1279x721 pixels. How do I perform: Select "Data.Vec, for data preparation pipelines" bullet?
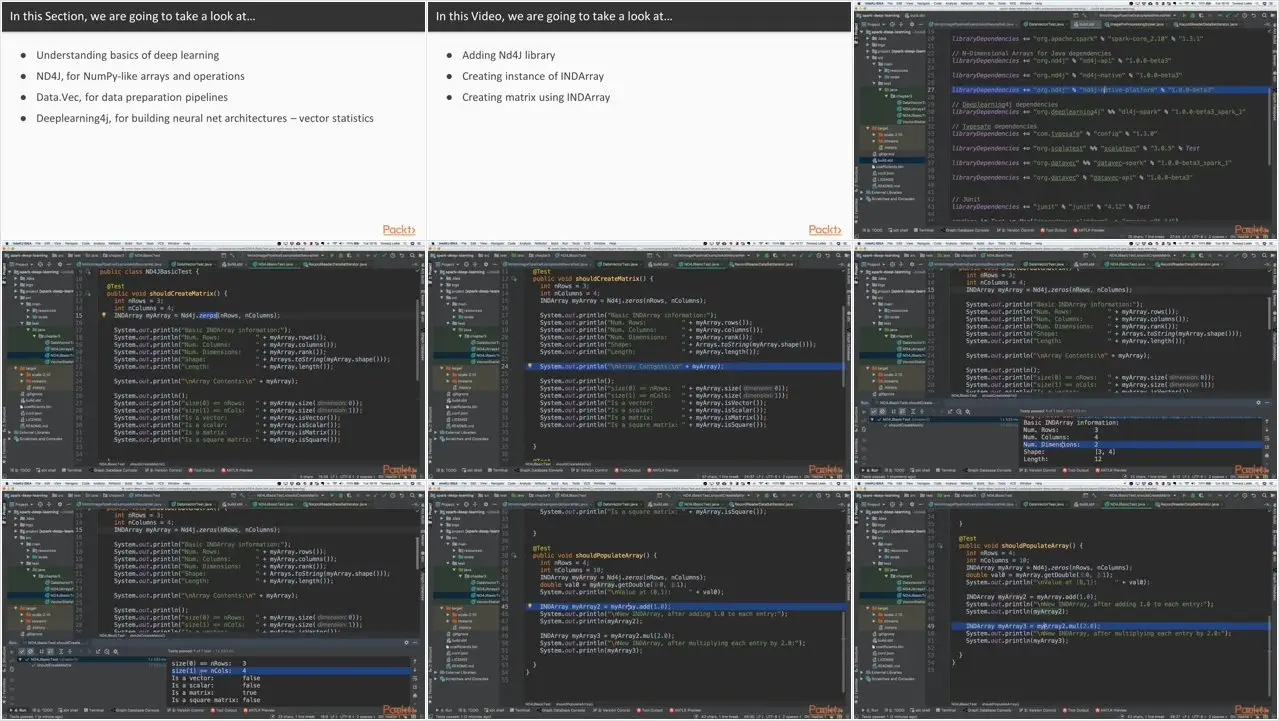click(x=132, y=97)
